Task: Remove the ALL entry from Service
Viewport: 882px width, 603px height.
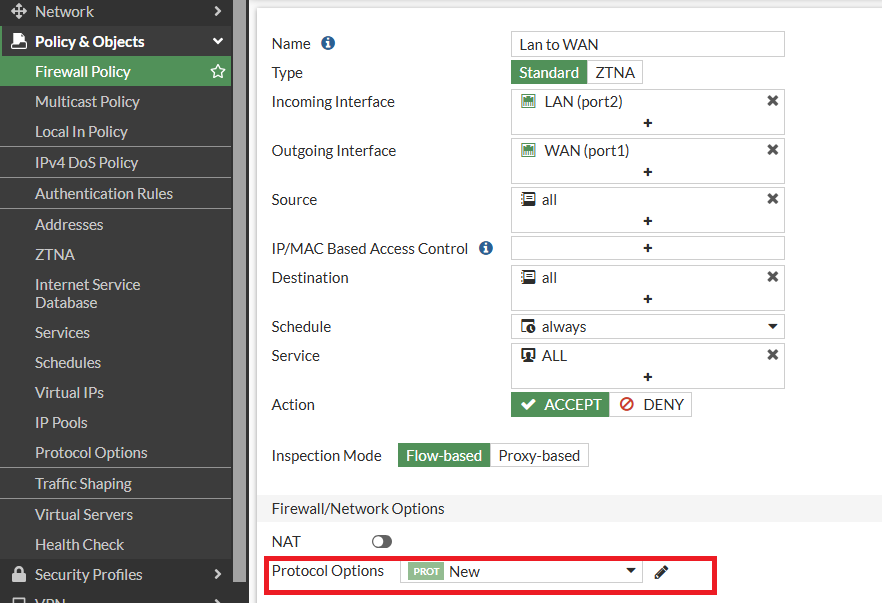Action: [x=772, y=355]
